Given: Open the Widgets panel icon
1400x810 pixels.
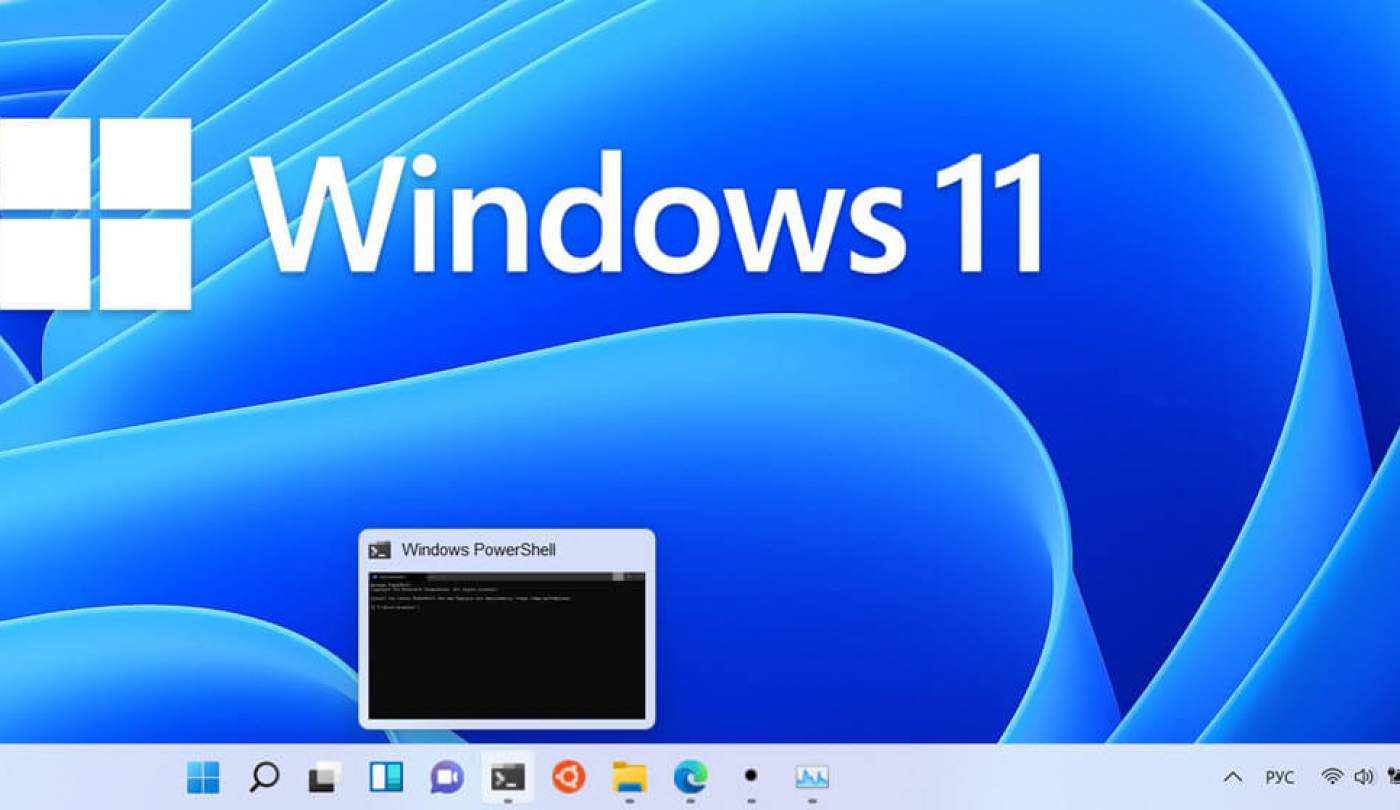Looking at the screenshot, I should 386,777.
